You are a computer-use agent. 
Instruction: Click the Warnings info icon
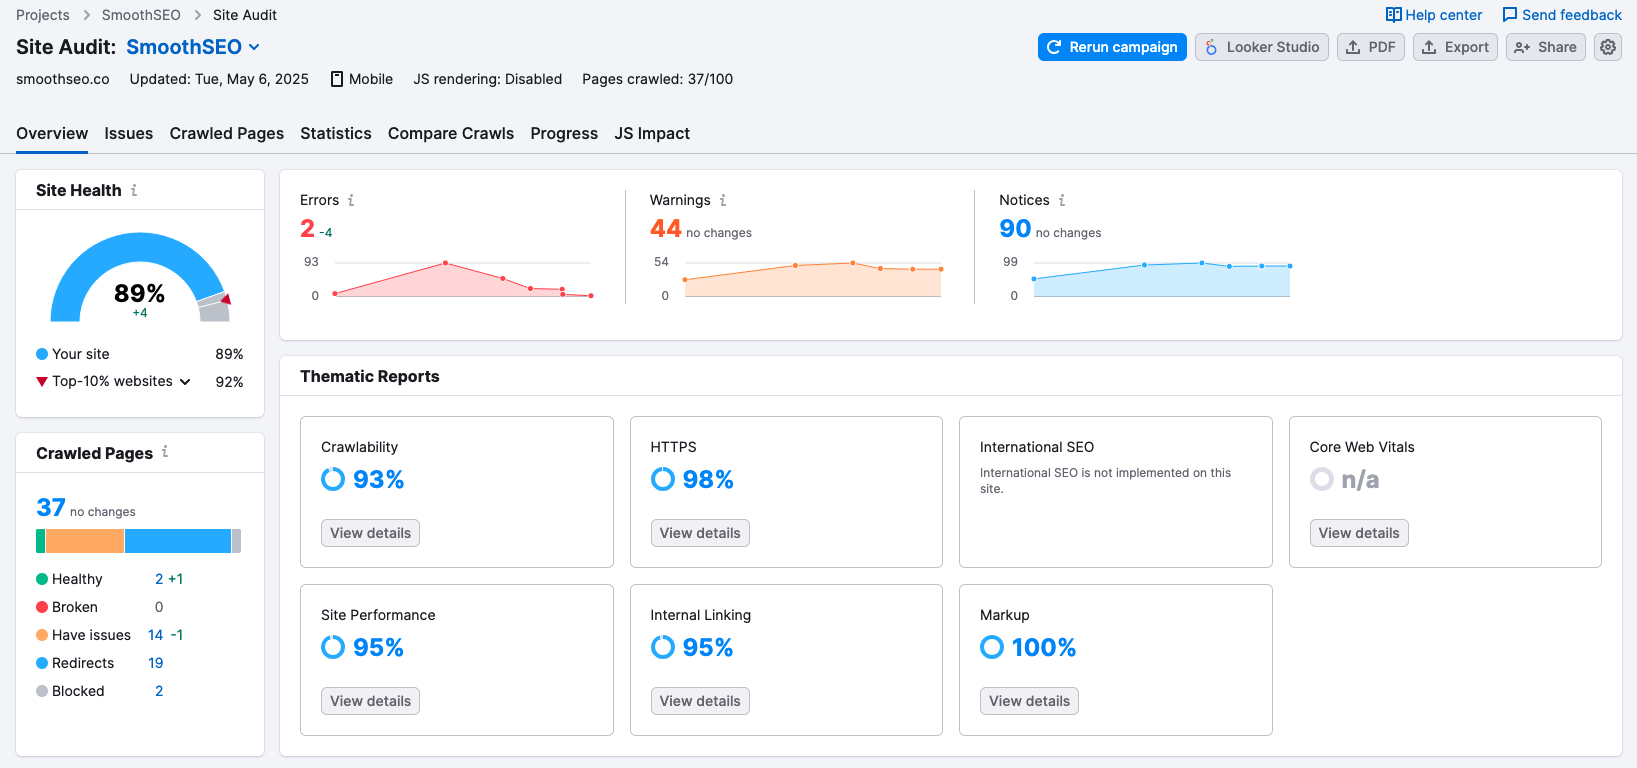pos(723,200)
